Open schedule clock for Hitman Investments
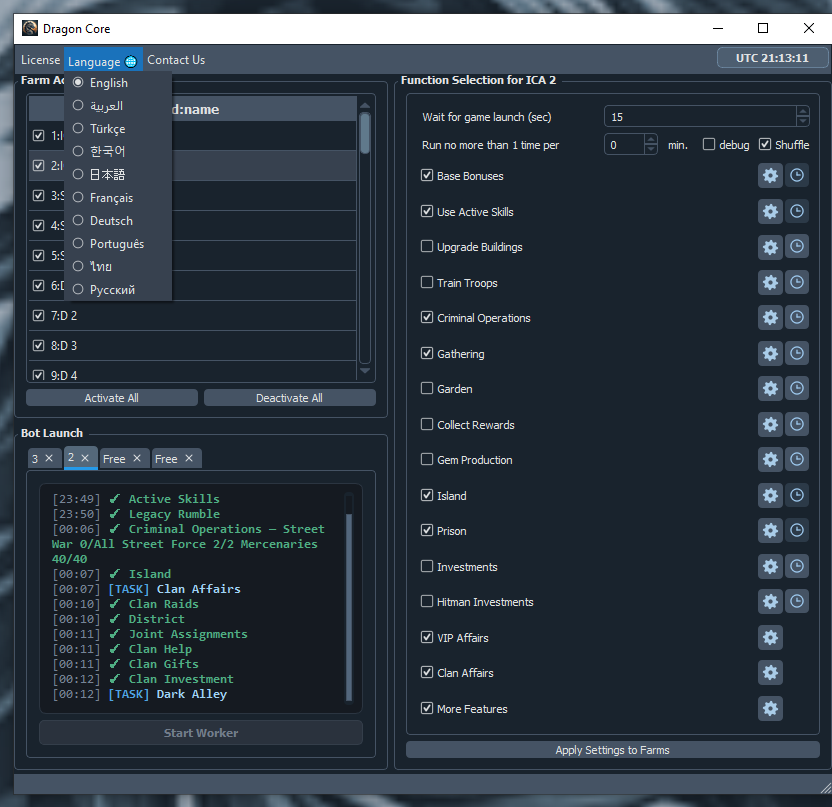832x807 pixels. (796, 602)
